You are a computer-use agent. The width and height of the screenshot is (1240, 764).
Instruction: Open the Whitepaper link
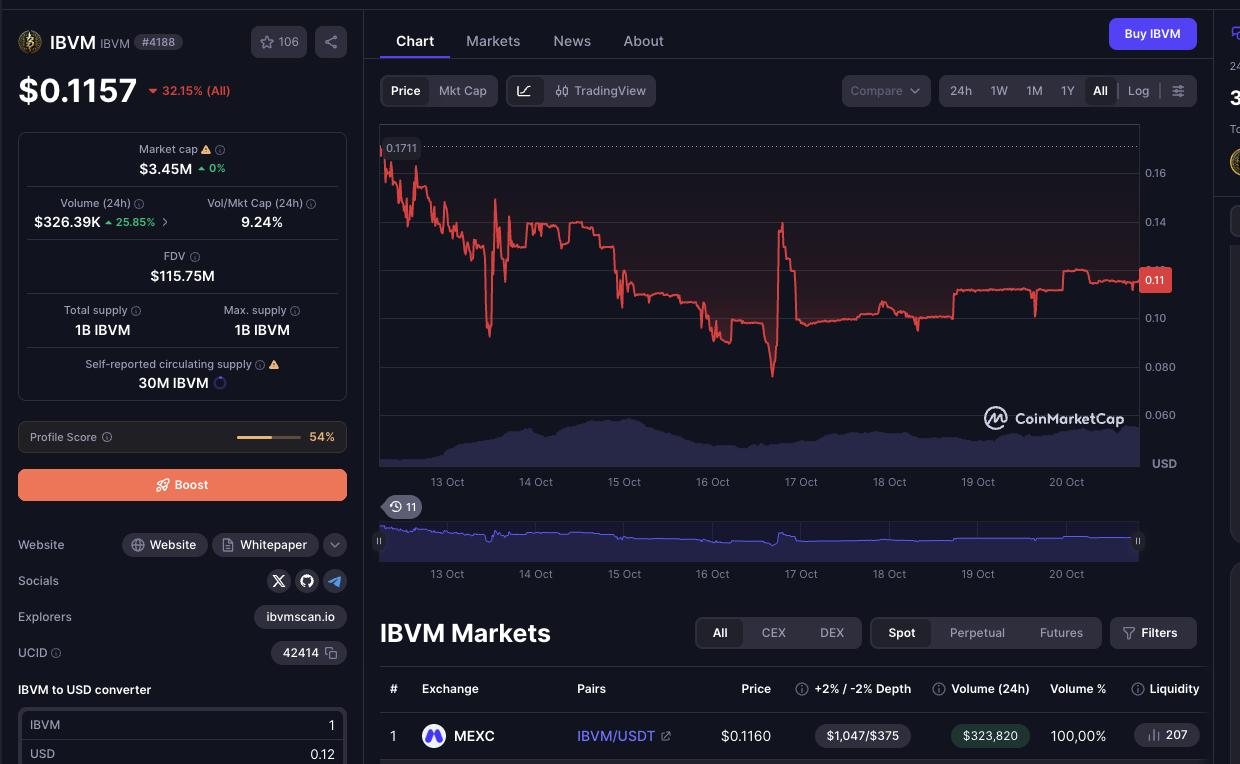tap(265, 545)
